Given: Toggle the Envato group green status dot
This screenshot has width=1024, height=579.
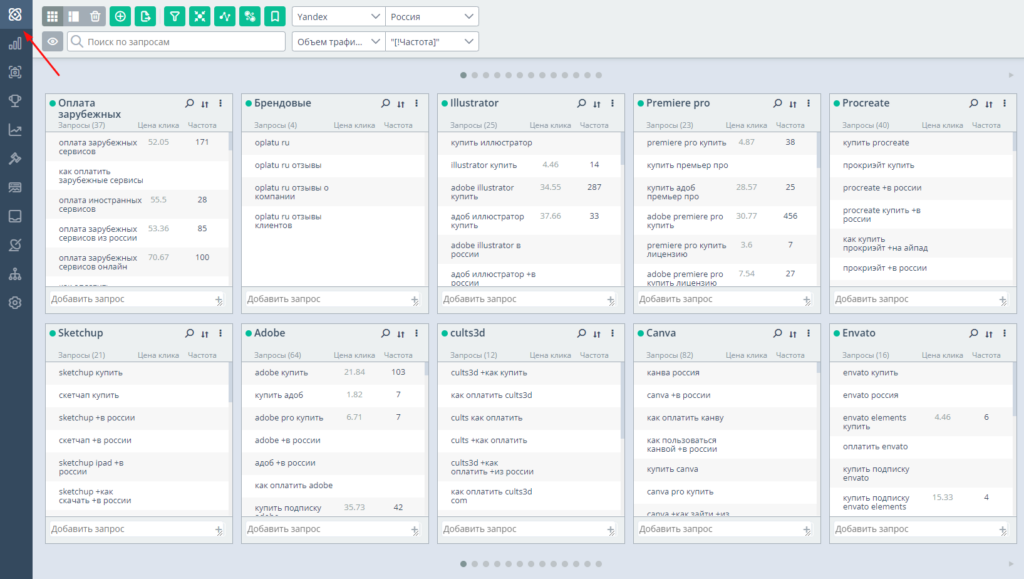Looking at the screenshot, I should [x=837, y=333].
